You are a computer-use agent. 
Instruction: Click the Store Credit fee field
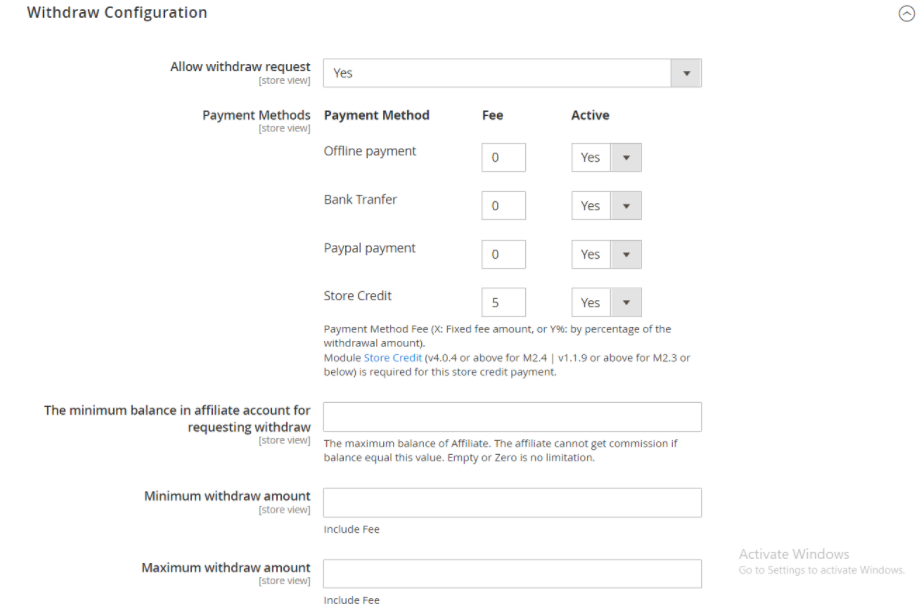pos(503,303)
